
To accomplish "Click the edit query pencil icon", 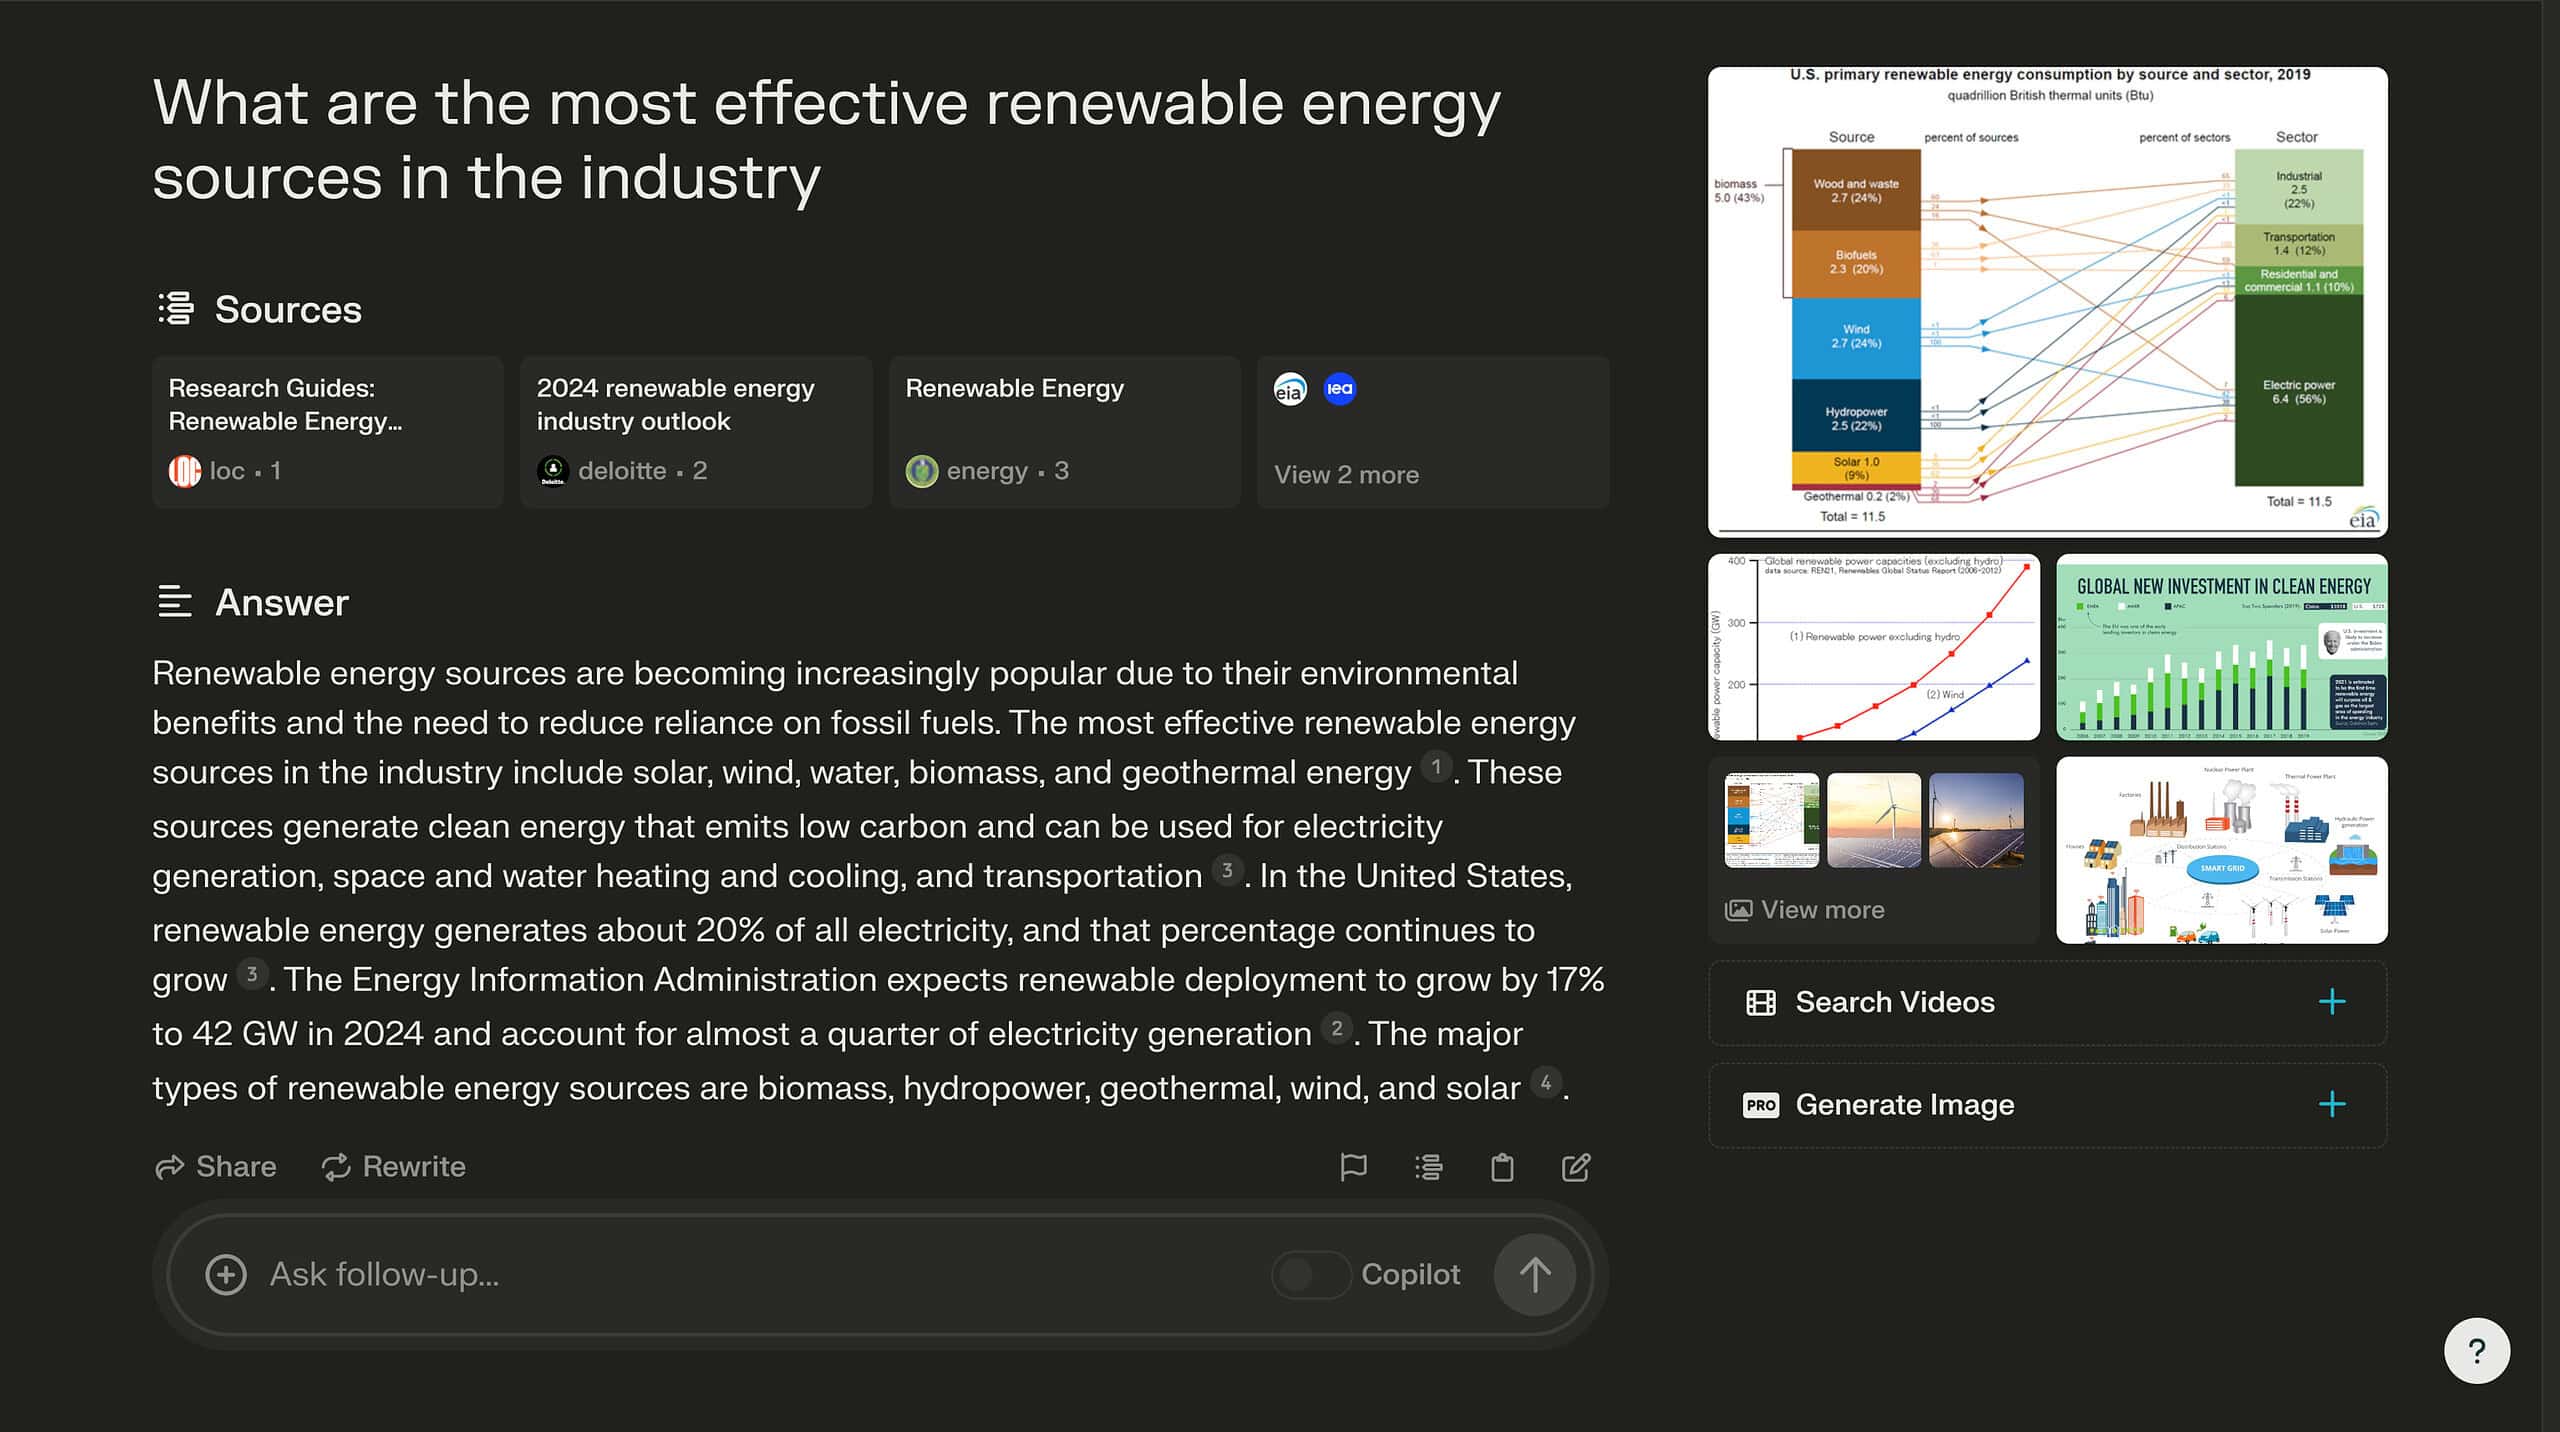I will click(1576, 1167).
